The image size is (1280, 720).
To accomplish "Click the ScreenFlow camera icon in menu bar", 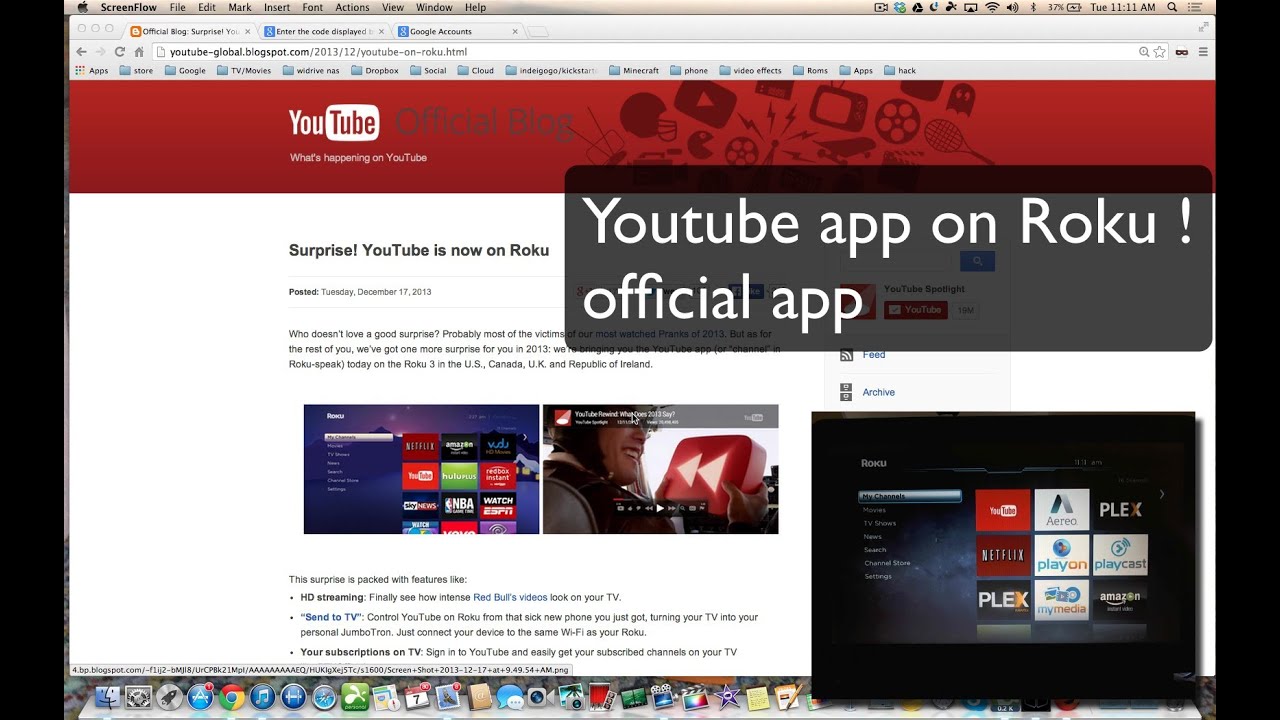I will tap(882, 7).
